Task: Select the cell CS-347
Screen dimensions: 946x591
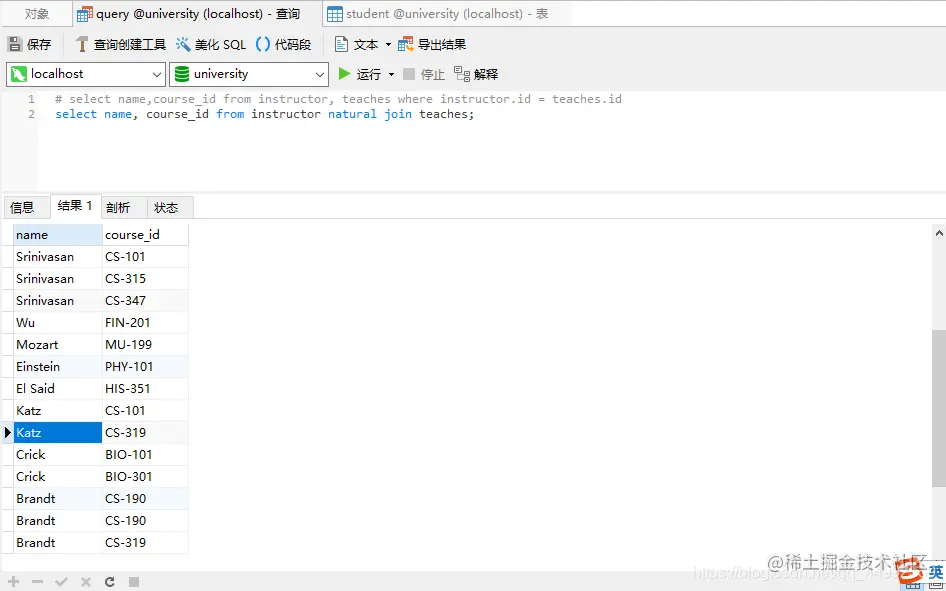Action: [x=145, y=300]
